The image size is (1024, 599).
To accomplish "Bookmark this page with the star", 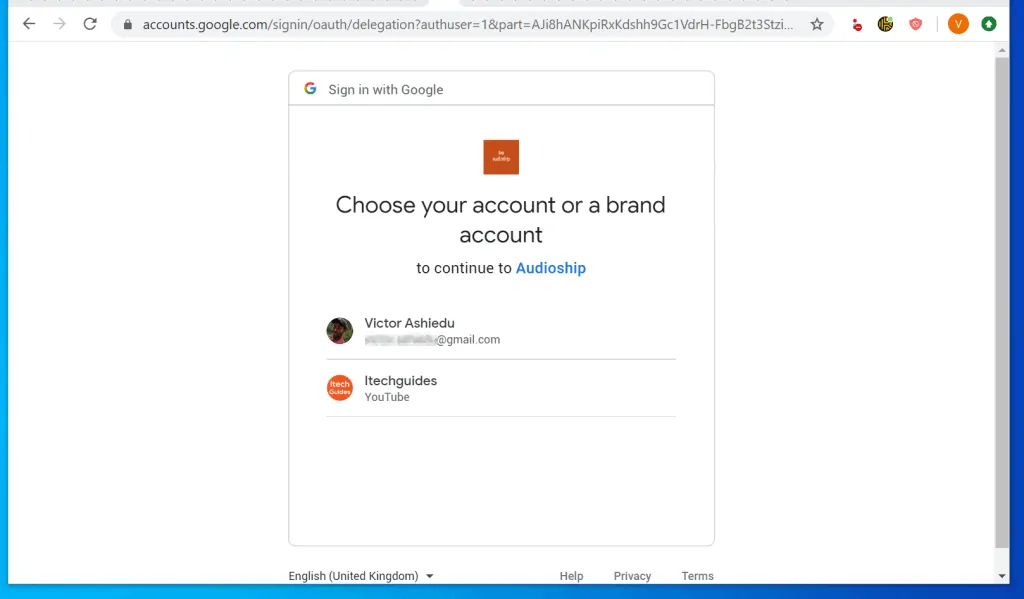I will coord(817,25).
